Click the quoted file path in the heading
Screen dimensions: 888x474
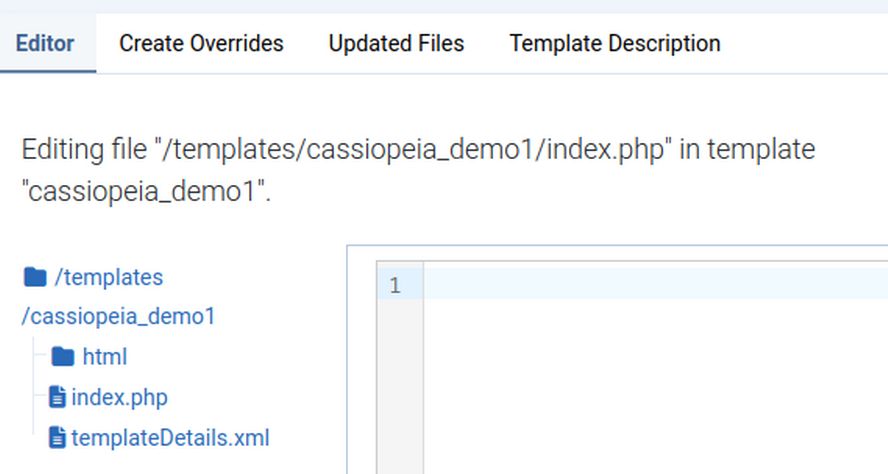point(416,150)
